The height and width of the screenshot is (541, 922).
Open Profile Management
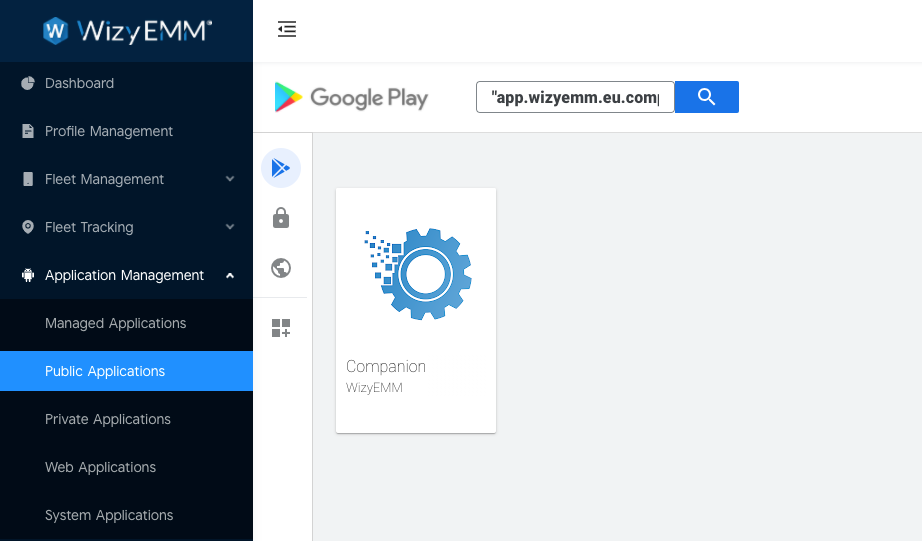coord(126,131)
